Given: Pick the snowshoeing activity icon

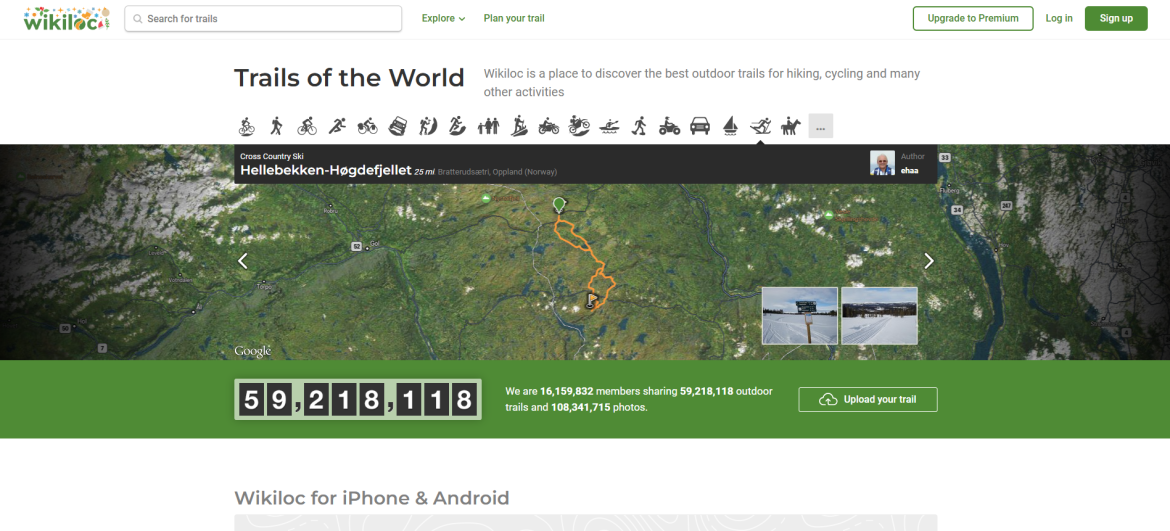Looking at the screenshot, I should point(639,126).
